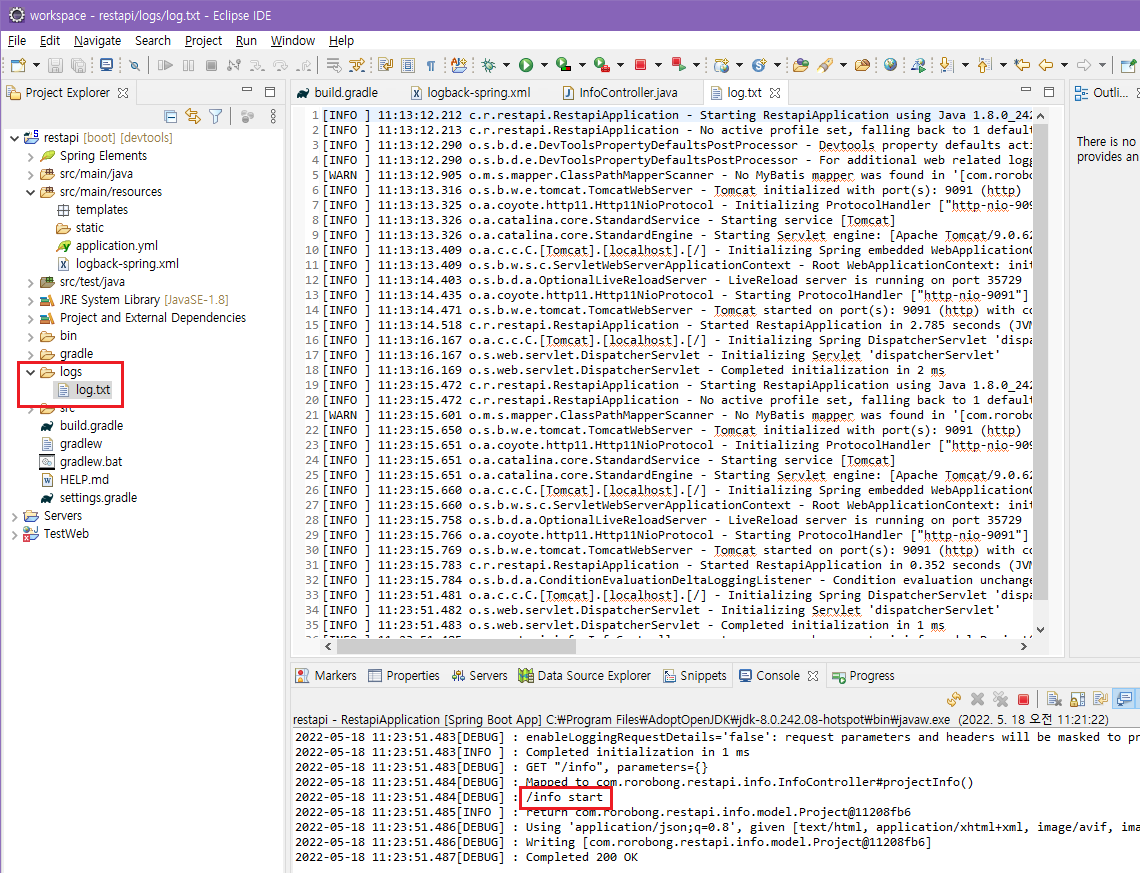
Task: Open the Navigate menu
Action: tap(97, 41)
